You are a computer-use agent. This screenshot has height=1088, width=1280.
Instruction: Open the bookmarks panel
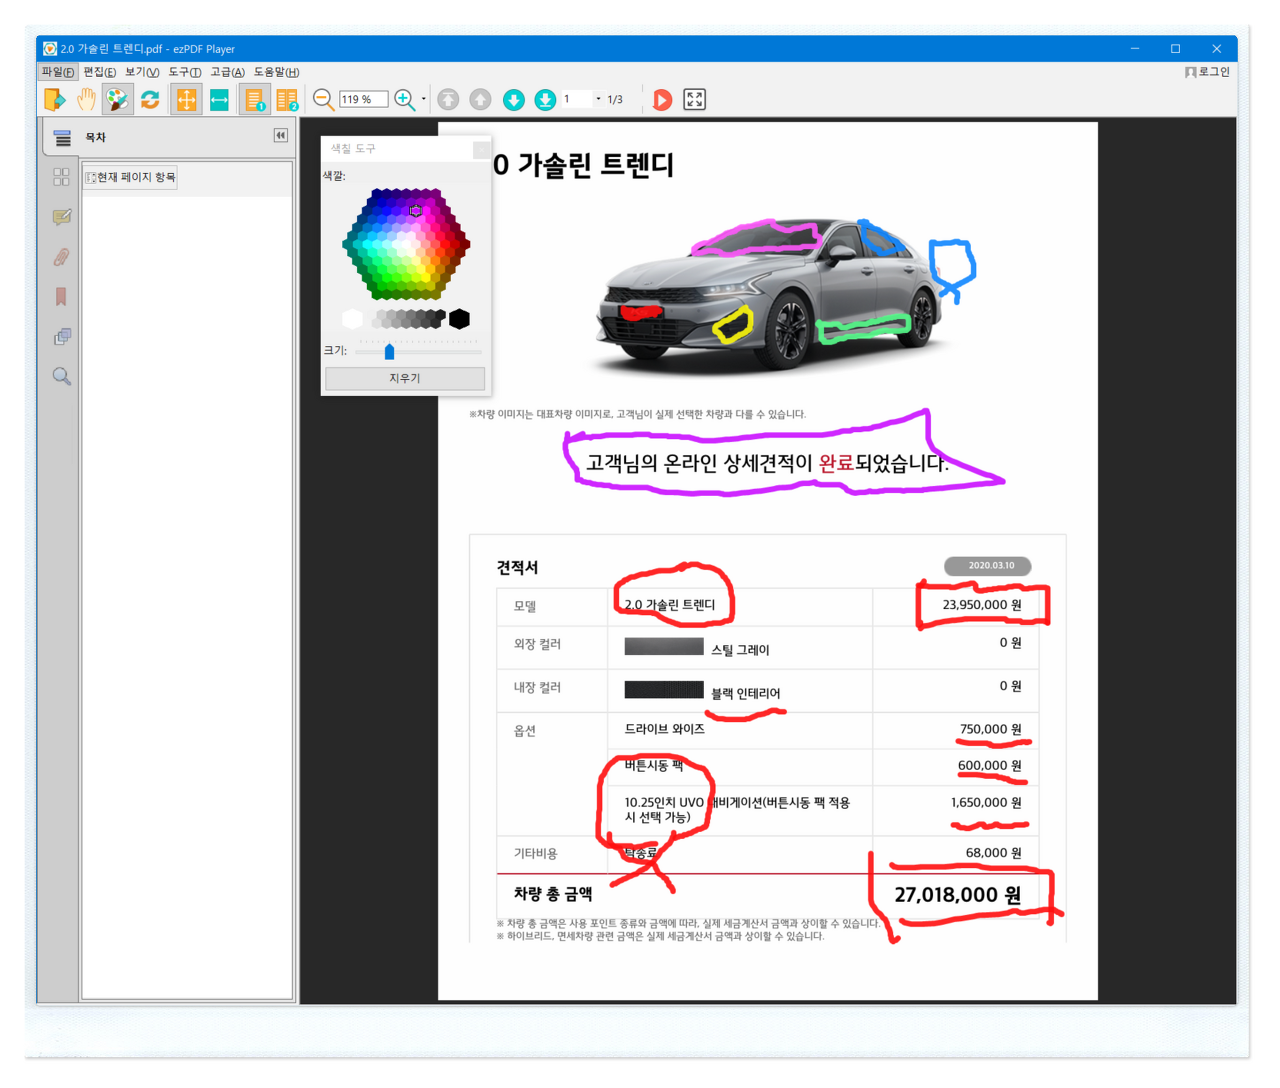[x=61, y=296]
